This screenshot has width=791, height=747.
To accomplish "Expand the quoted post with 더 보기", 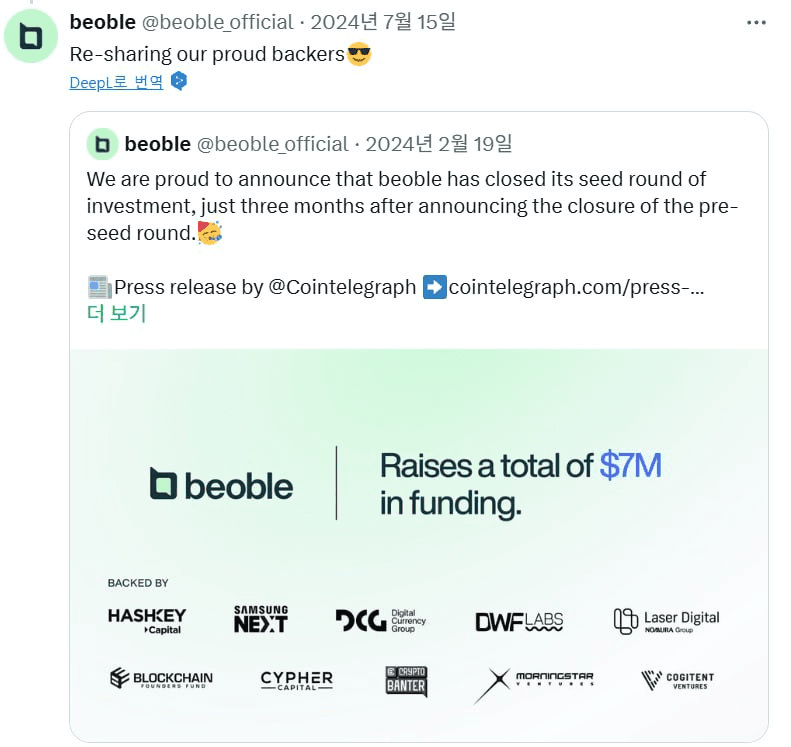I will 117,313.
